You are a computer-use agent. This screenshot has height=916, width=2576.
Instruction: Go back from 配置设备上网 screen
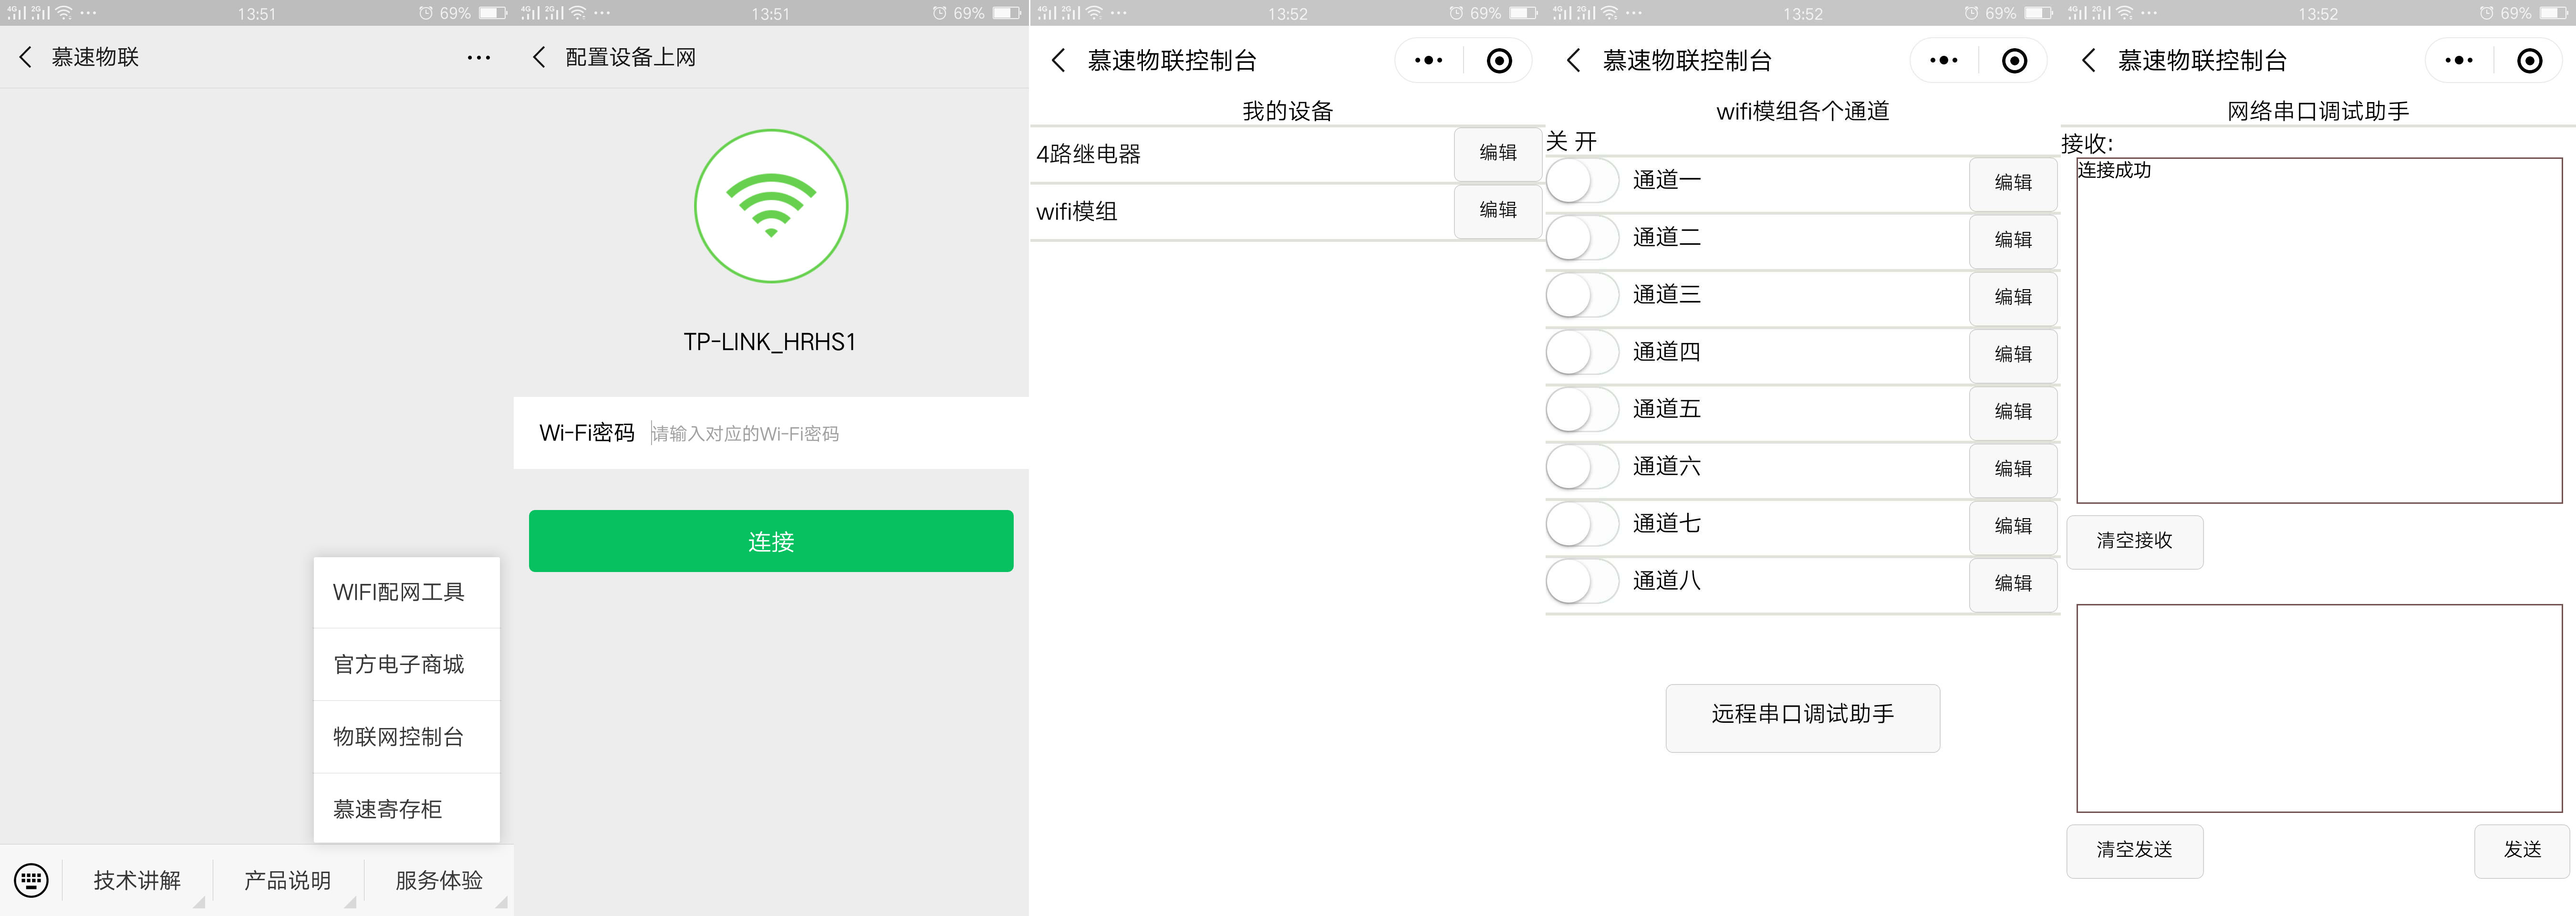click(x=539, y=57)
